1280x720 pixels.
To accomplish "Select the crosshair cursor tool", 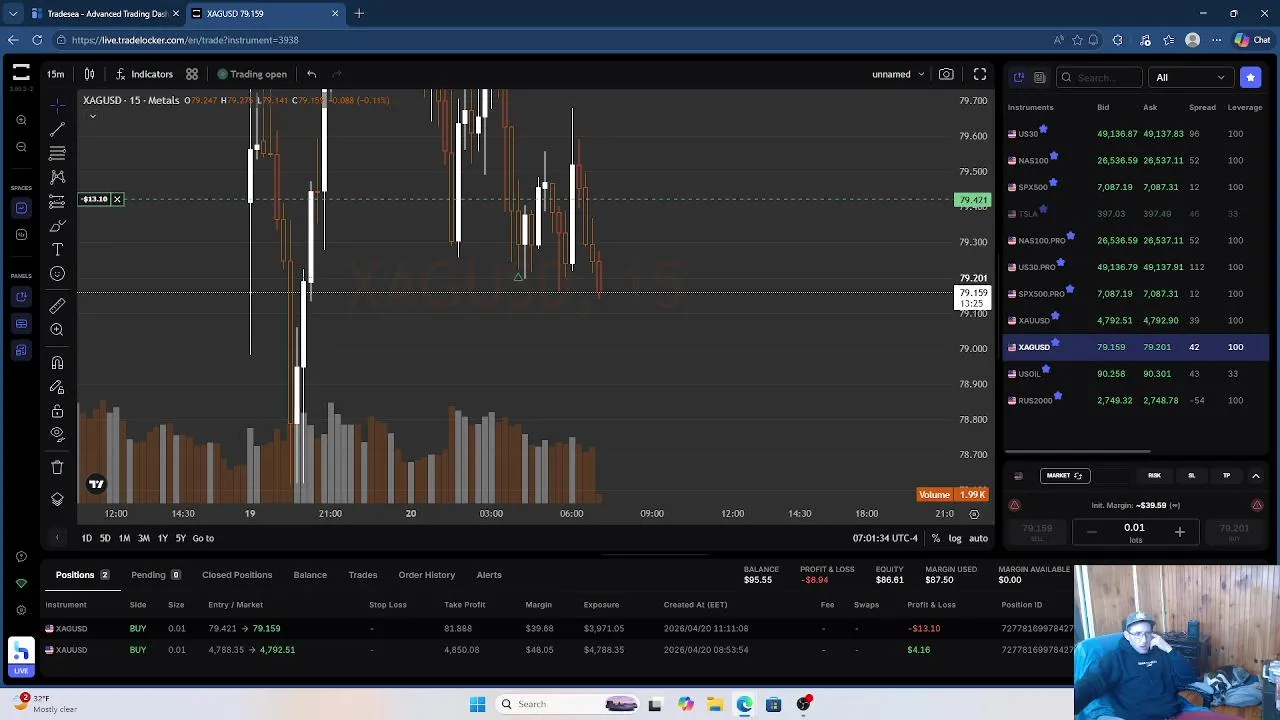I will pos(57,105).
